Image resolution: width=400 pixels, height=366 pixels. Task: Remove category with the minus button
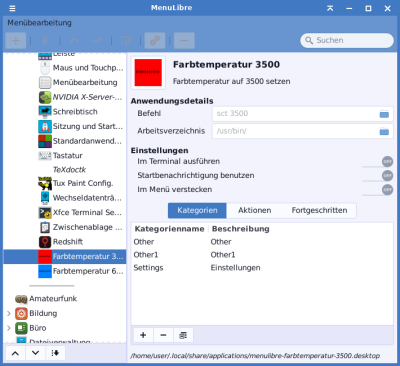click(163, 335)
